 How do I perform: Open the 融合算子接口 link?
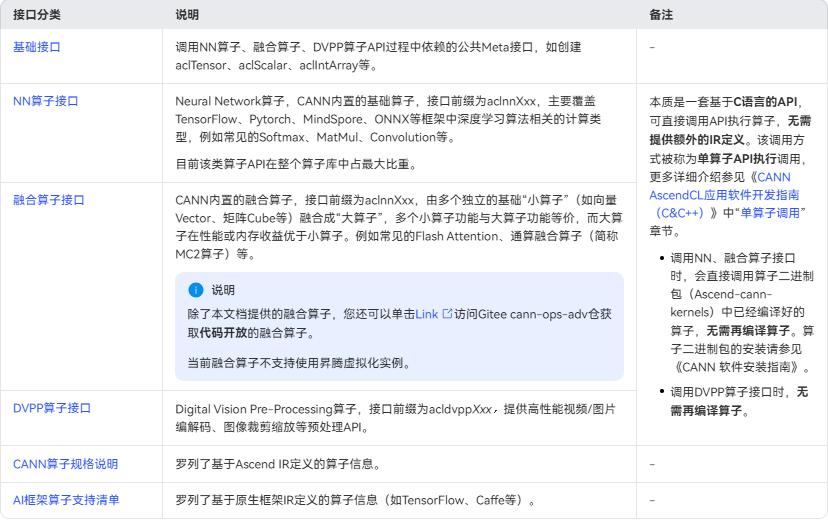coord(49,200)
